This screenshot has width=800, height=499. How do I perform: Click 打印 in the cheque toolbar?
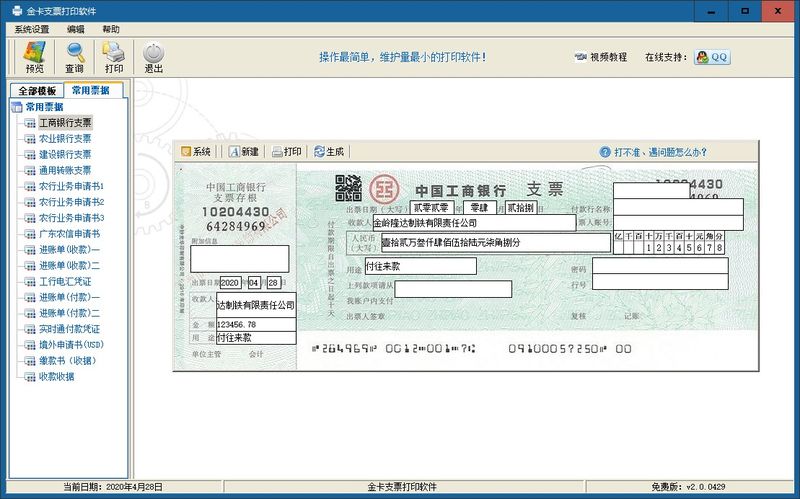(287, 152)
